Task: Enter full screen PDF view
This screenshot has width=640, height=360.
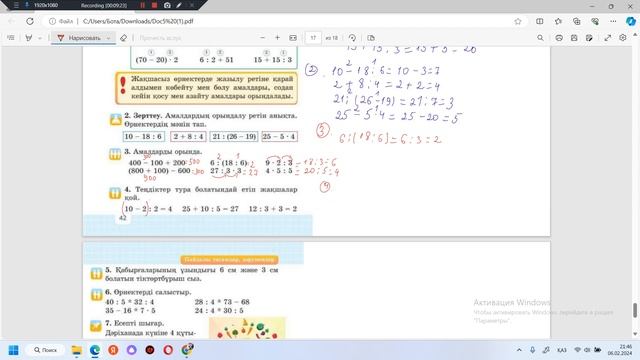Action: tap(608, 38)
